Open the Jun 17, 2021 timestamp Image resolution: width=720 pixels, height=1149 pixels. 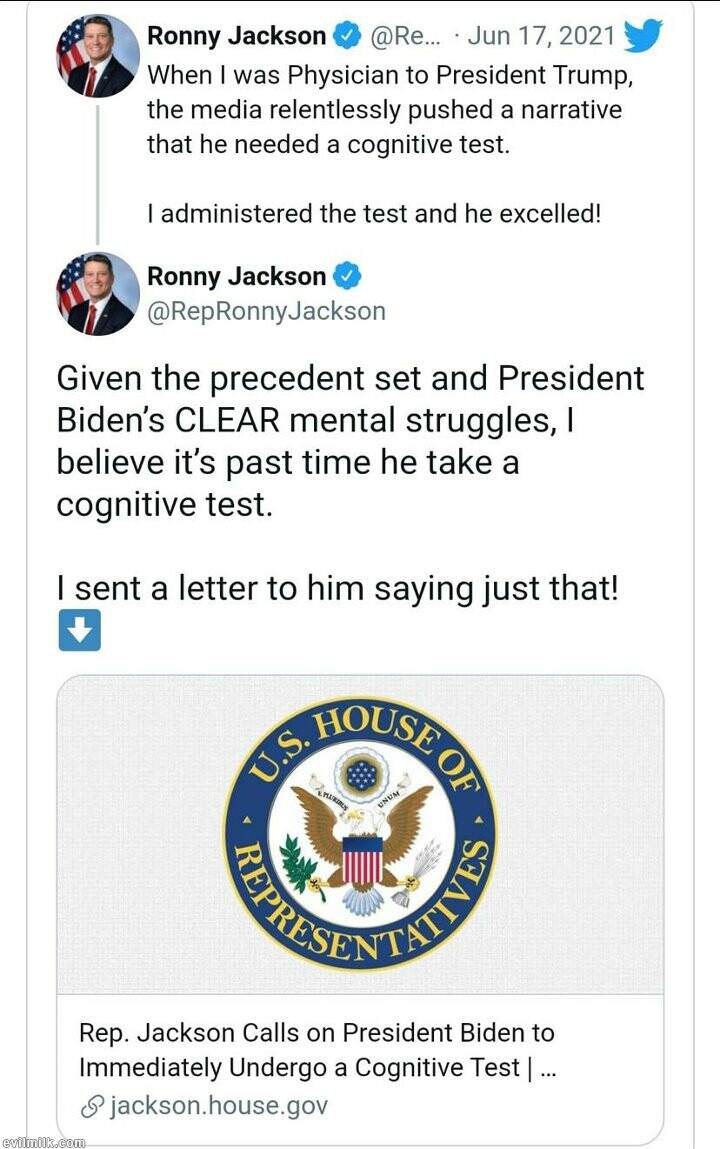pos(540,37)
